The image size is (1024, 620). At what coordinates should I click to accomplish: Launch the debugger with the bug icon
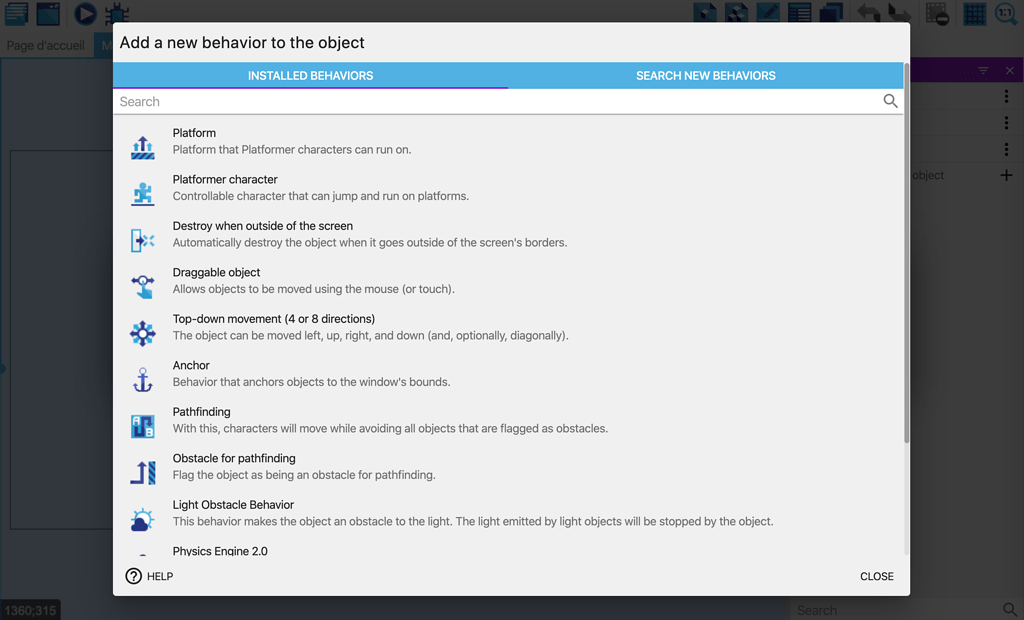[118, 13]
